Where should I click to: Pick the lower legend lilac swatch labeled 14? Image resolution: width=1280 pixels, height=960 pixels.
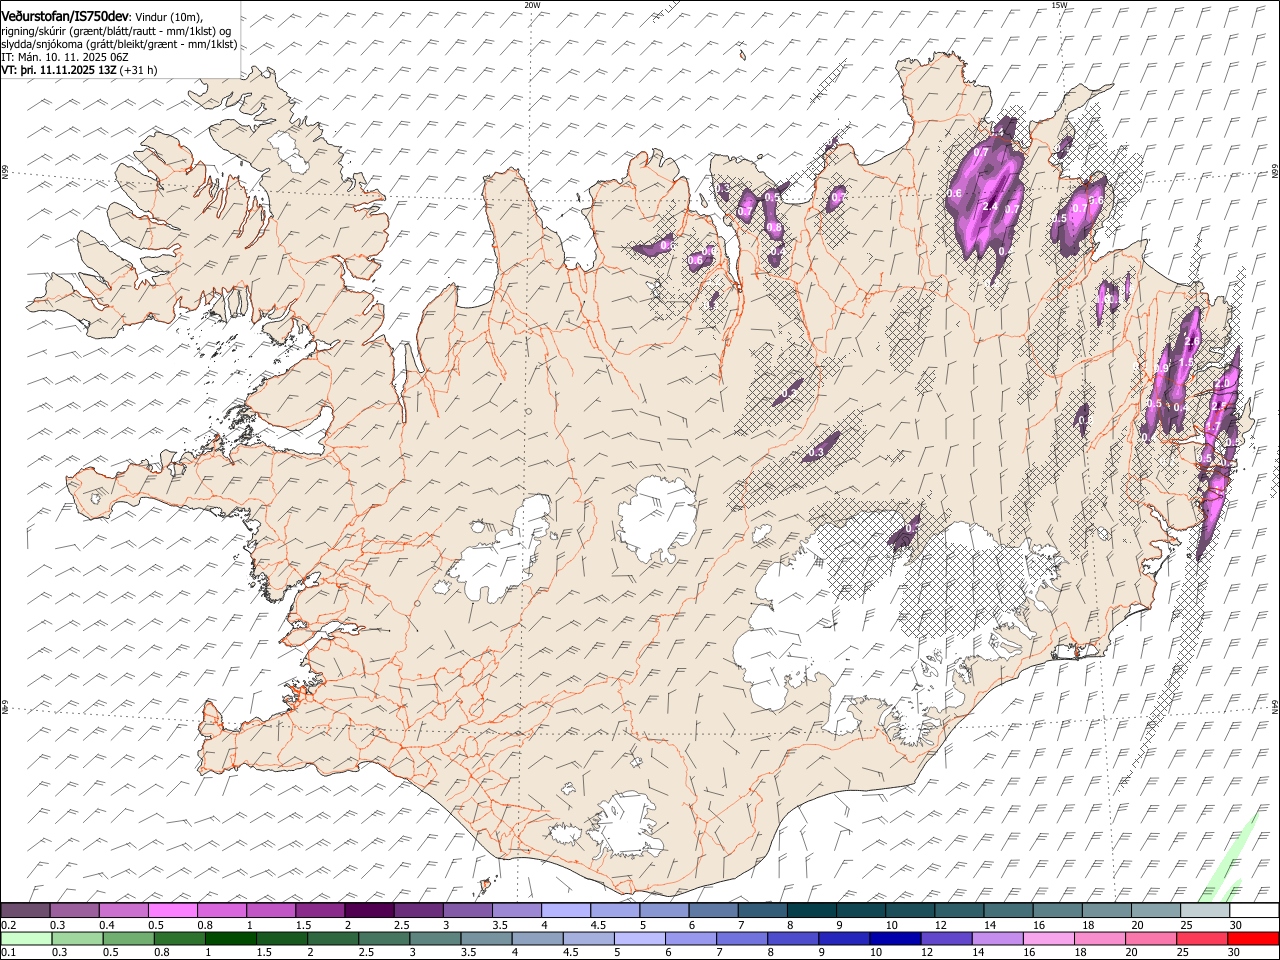click(x=996, y=939)
